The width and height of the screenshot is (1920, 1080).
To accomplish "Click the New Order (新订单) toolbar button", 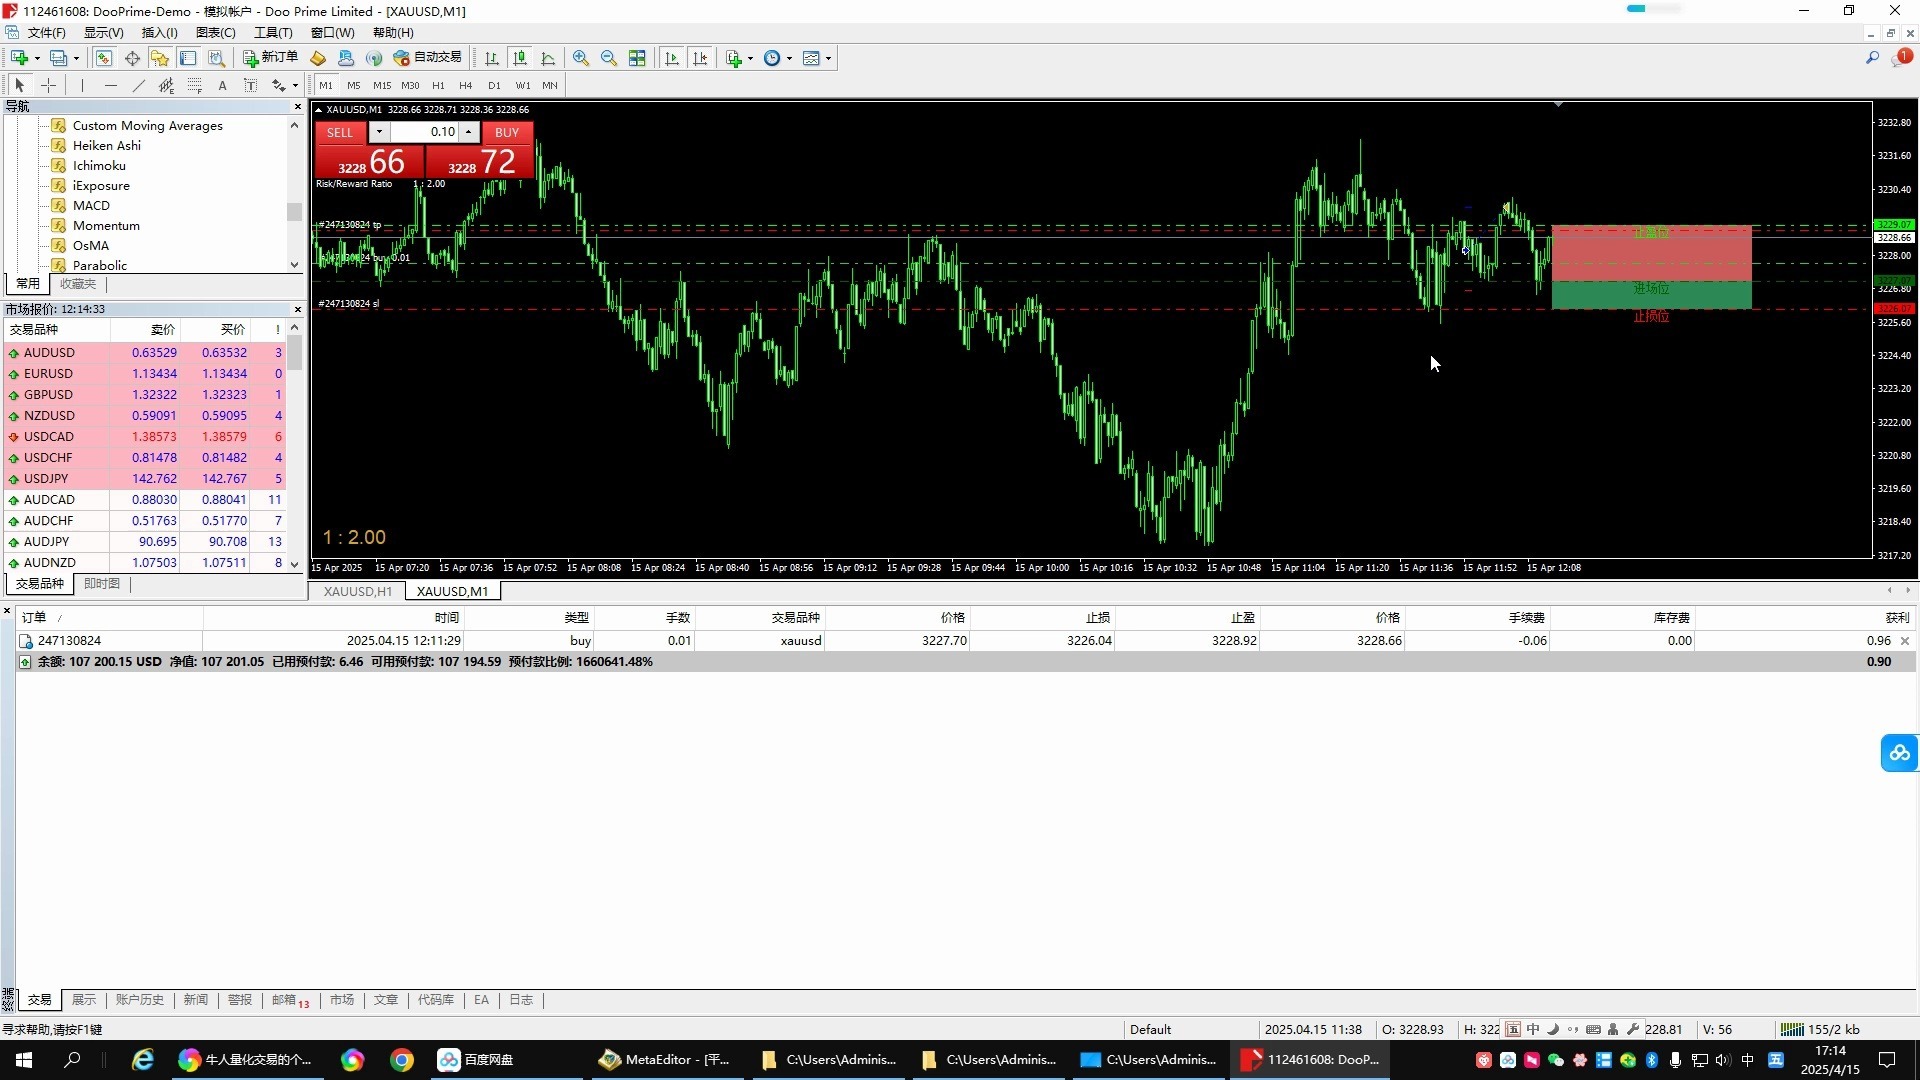I will tap(271, 58).
